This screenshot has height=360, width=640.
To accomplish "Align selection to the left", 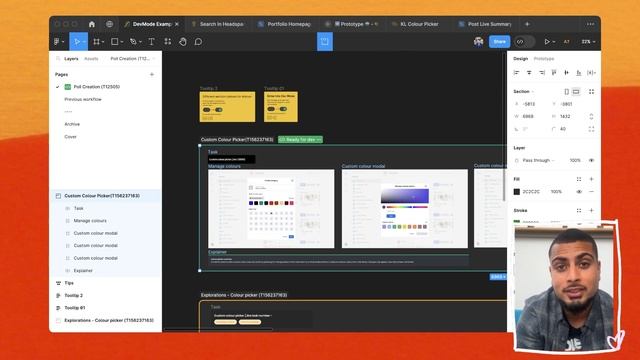I will click(516, 73).
